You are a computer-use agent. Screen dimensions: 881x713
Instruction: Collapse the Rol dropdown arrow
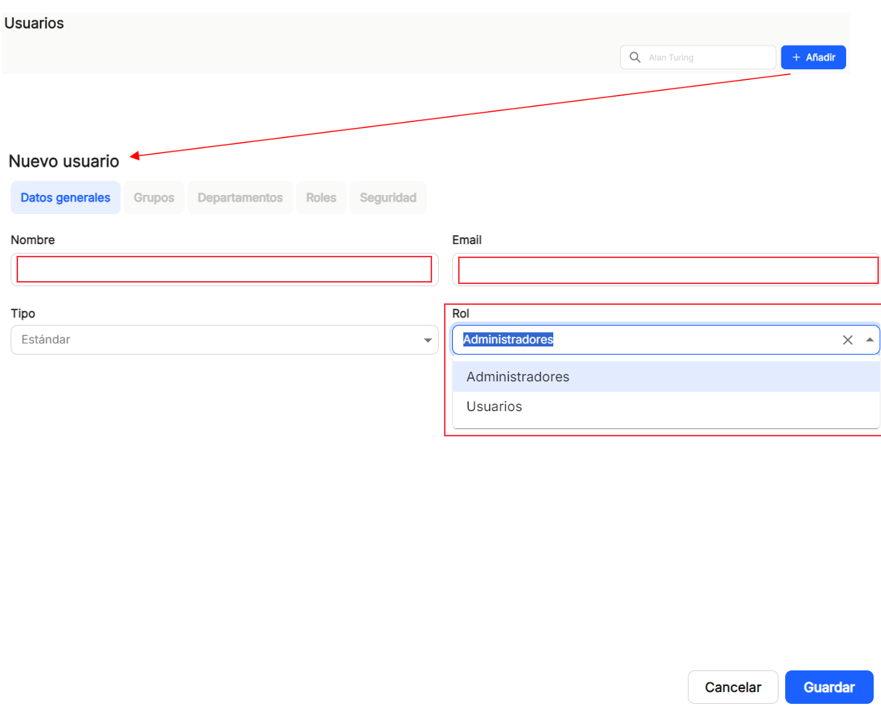(869, 340)
